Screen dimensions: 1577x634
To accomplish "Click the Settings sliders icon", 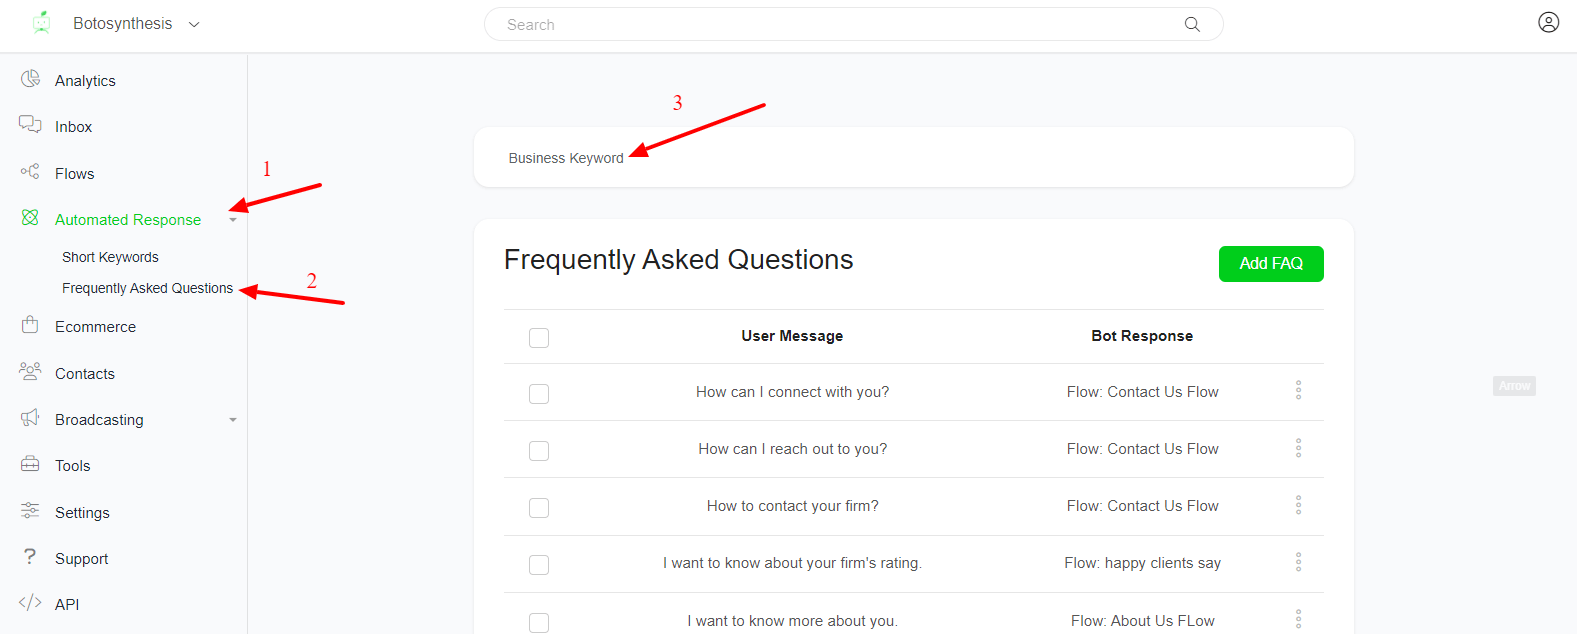I will 30,510.
